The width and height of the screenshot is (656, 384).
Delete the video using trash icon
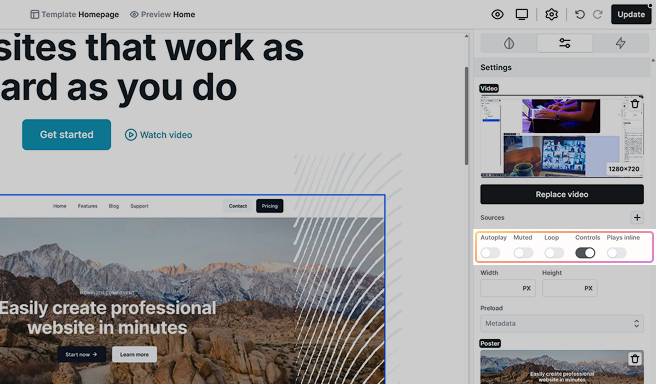coord(635,104)
